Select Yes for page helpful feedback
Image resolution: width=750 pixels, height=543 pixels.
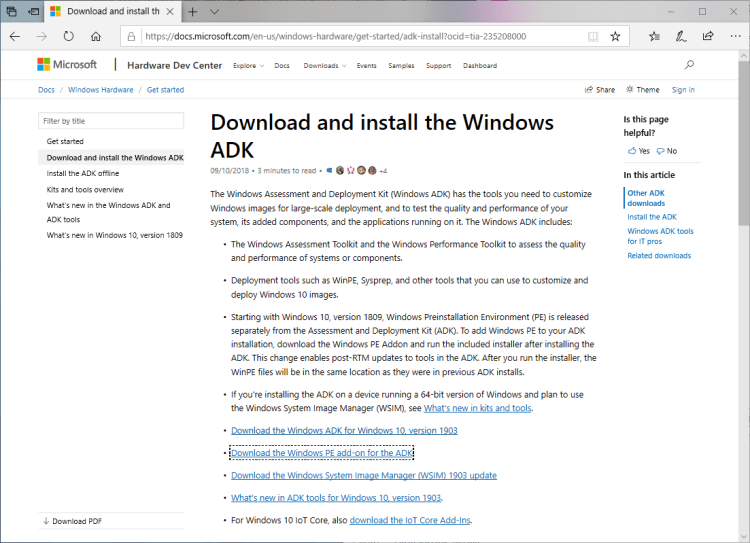tap(639, 151)
